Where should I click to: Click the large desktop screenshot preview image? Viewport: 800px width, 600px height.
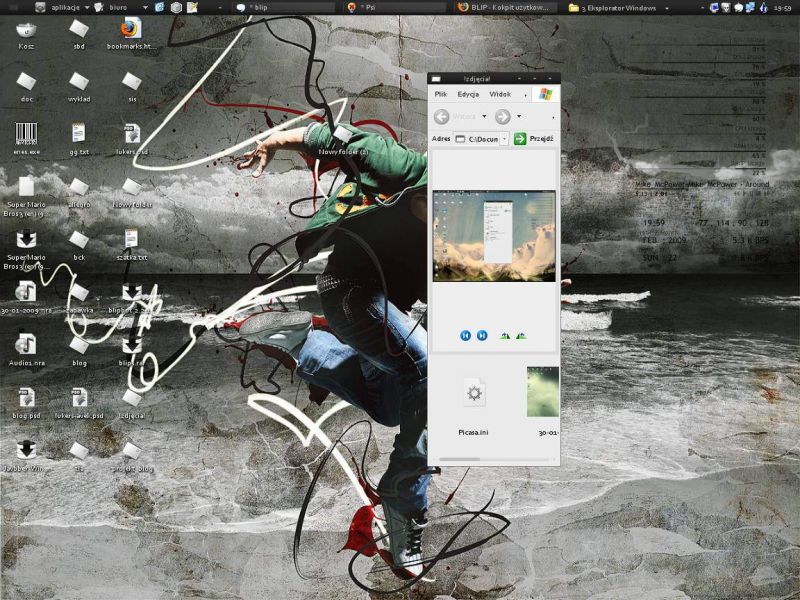[x=494, y=236]
